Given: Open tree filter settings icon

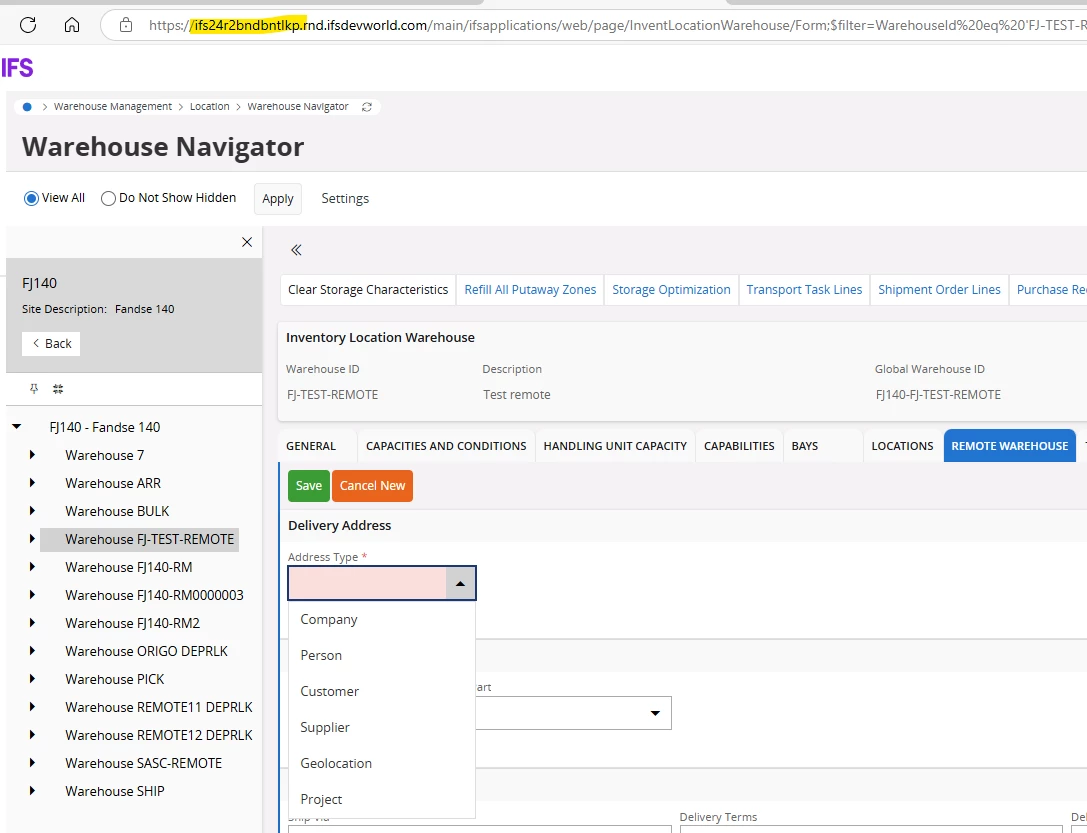Looking at the screenshot, I should point(58,389).
